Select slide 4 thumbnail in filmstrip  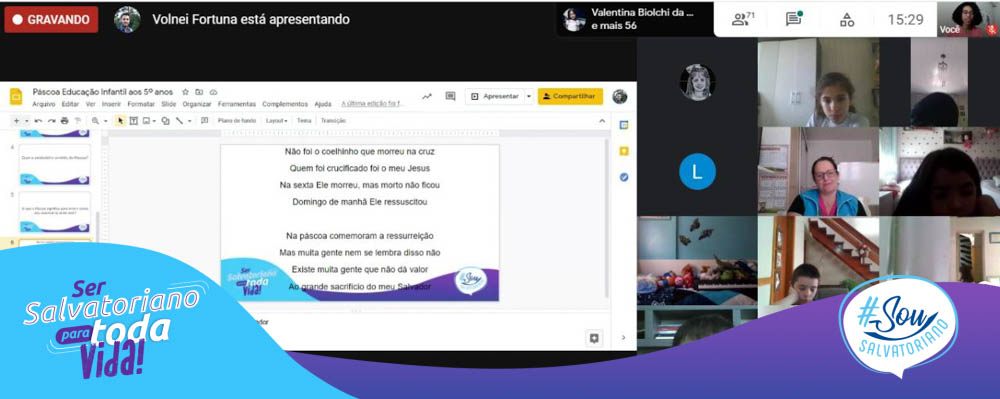pyautogui.click(x=54, y=164)
